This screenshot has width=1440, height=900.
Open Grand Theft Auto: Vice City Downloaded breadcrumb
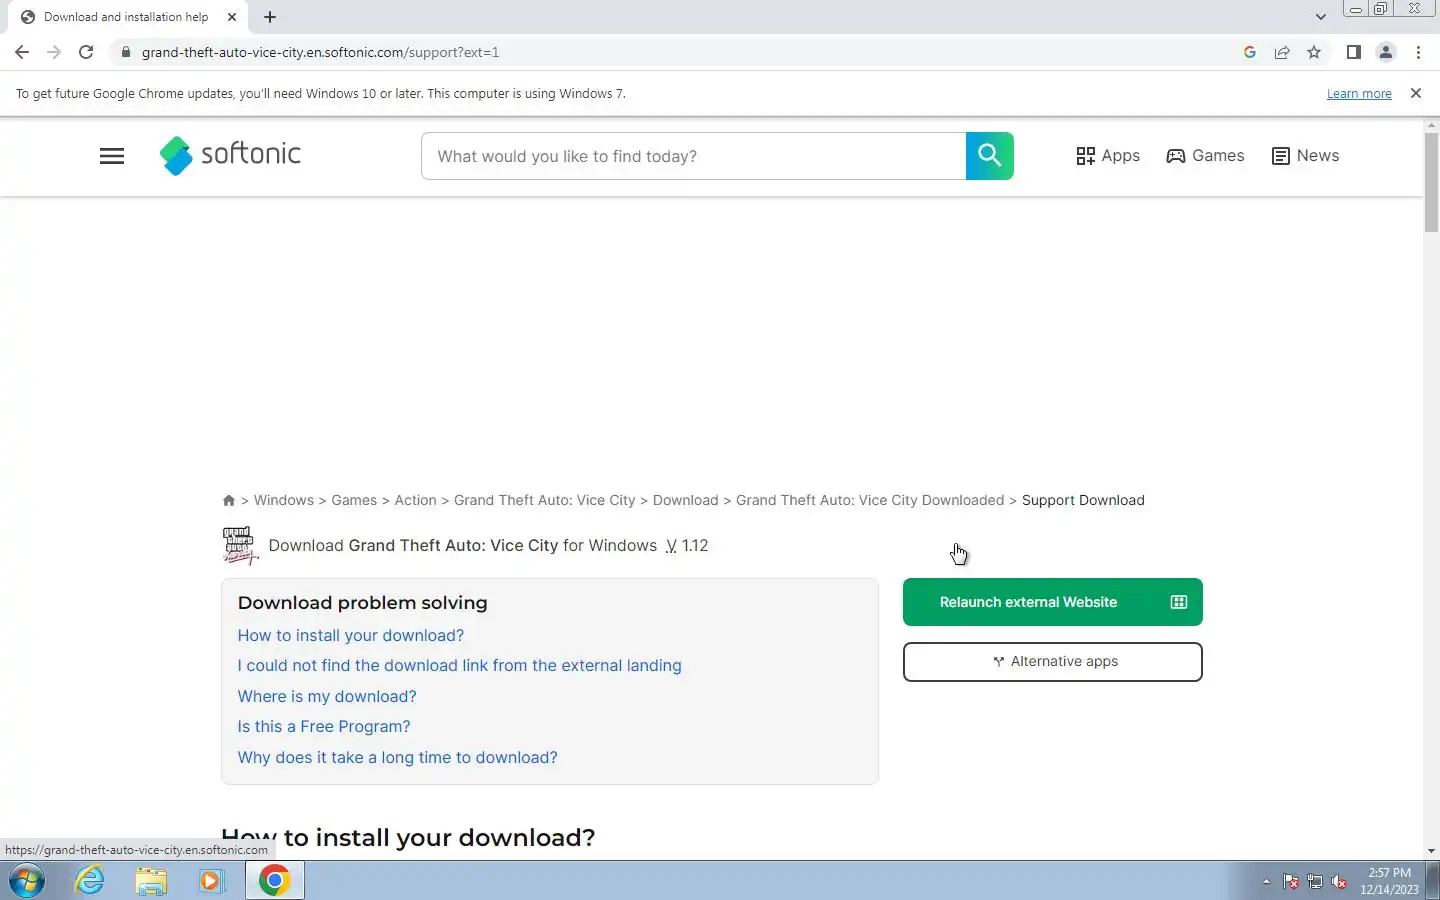pos(870,500)
